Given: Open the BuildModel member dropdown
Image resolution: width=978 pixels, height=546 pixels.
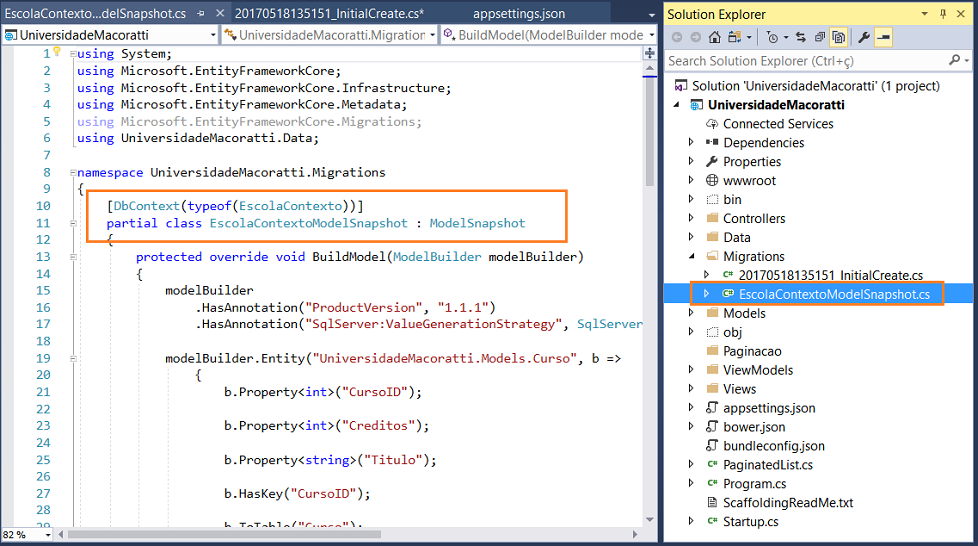Looking at the screenshot, I should pos(652,35).
